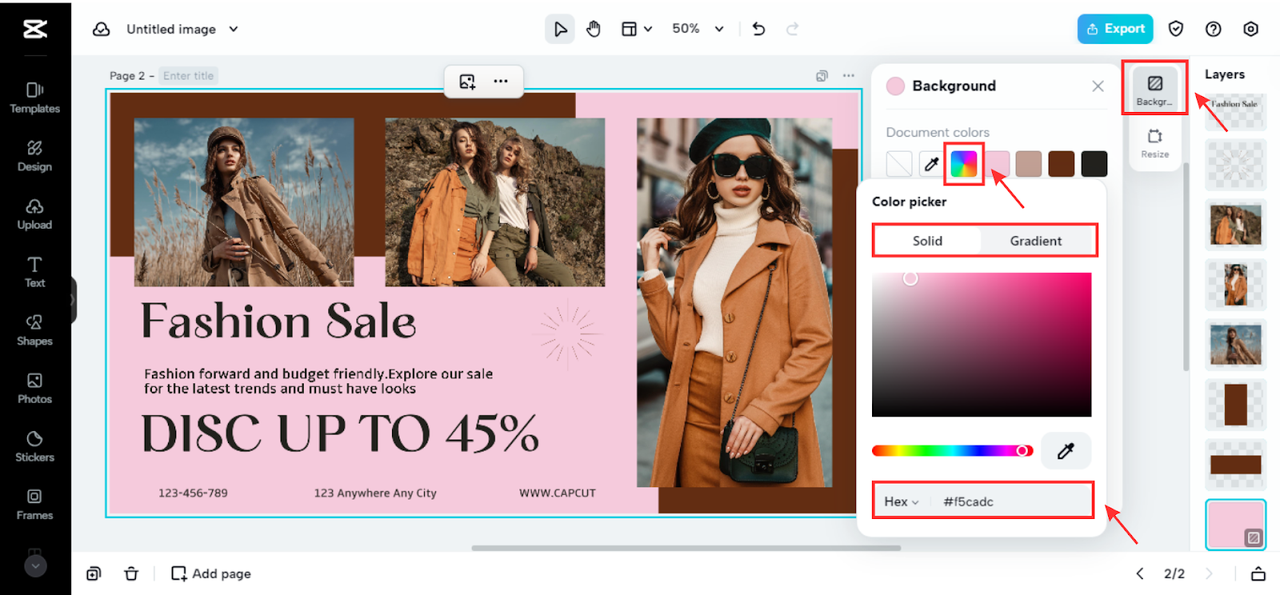Duplicate Page 2 using the copy icon
Screen dimensions: 1280x595
coord(821,75)
